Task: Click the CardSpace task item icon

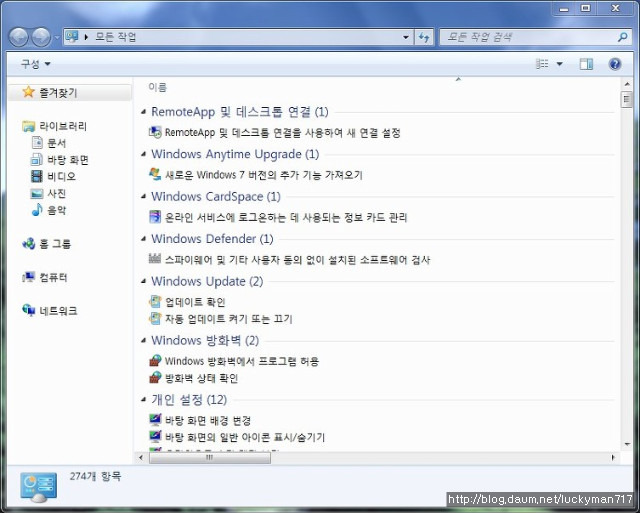Action: 155,217
